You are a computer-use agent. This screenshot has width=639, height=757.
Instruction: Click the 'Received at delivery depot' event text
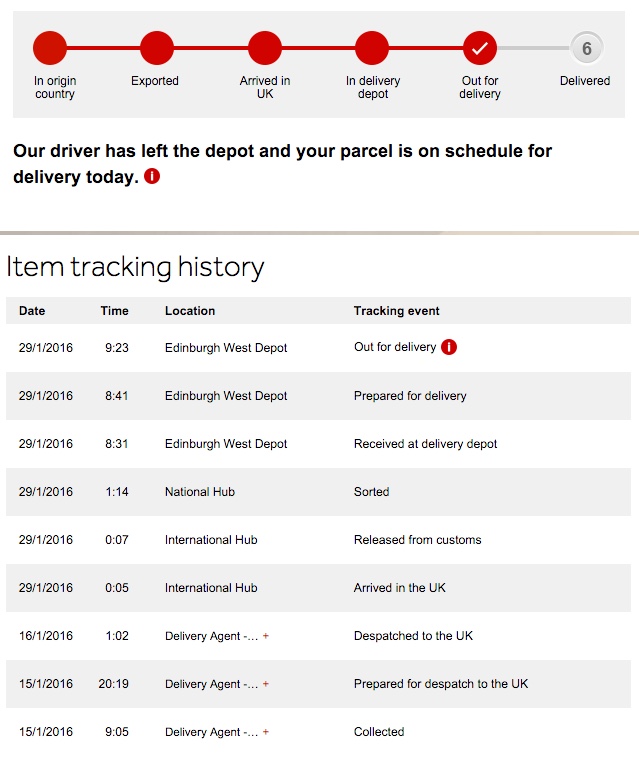pos(425,444)
